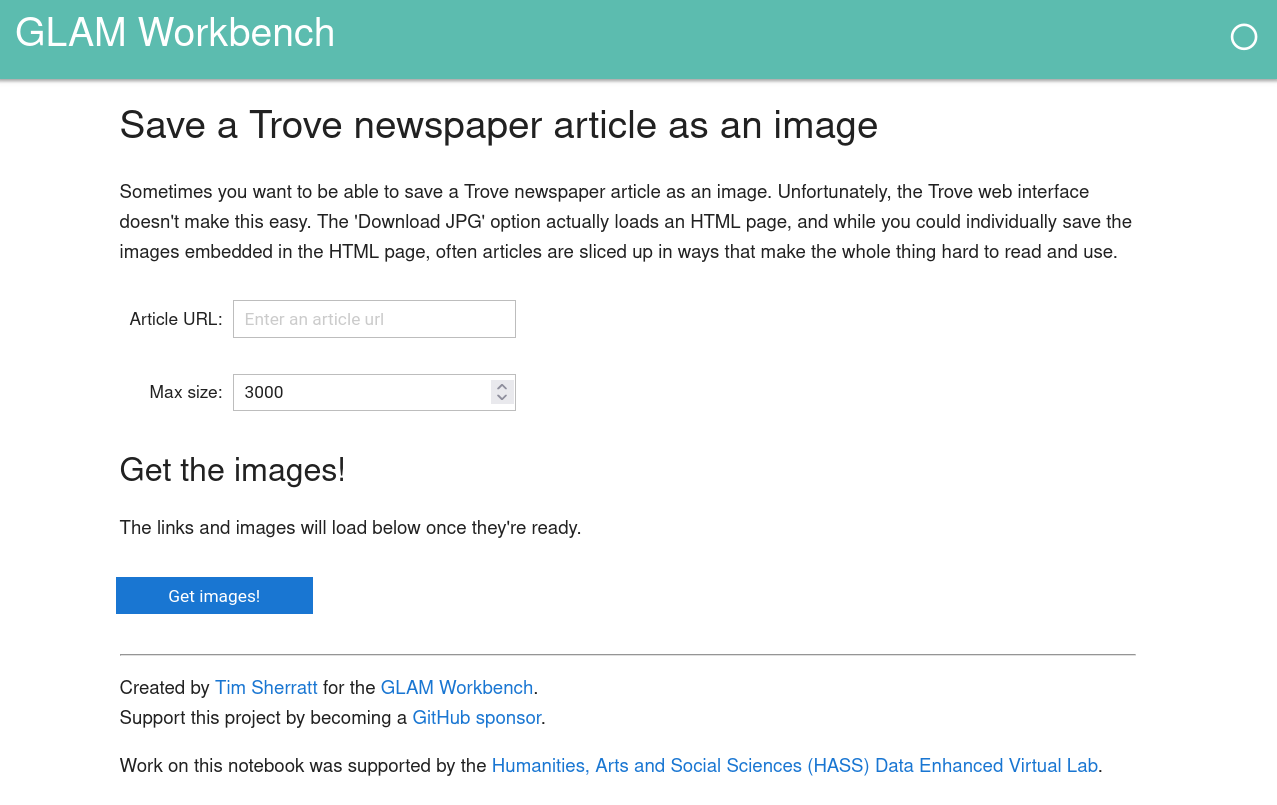Open the Tim Sherratt link
Image resolution: width=1277 pixels, height=805 pixels.
coord(266,688)
